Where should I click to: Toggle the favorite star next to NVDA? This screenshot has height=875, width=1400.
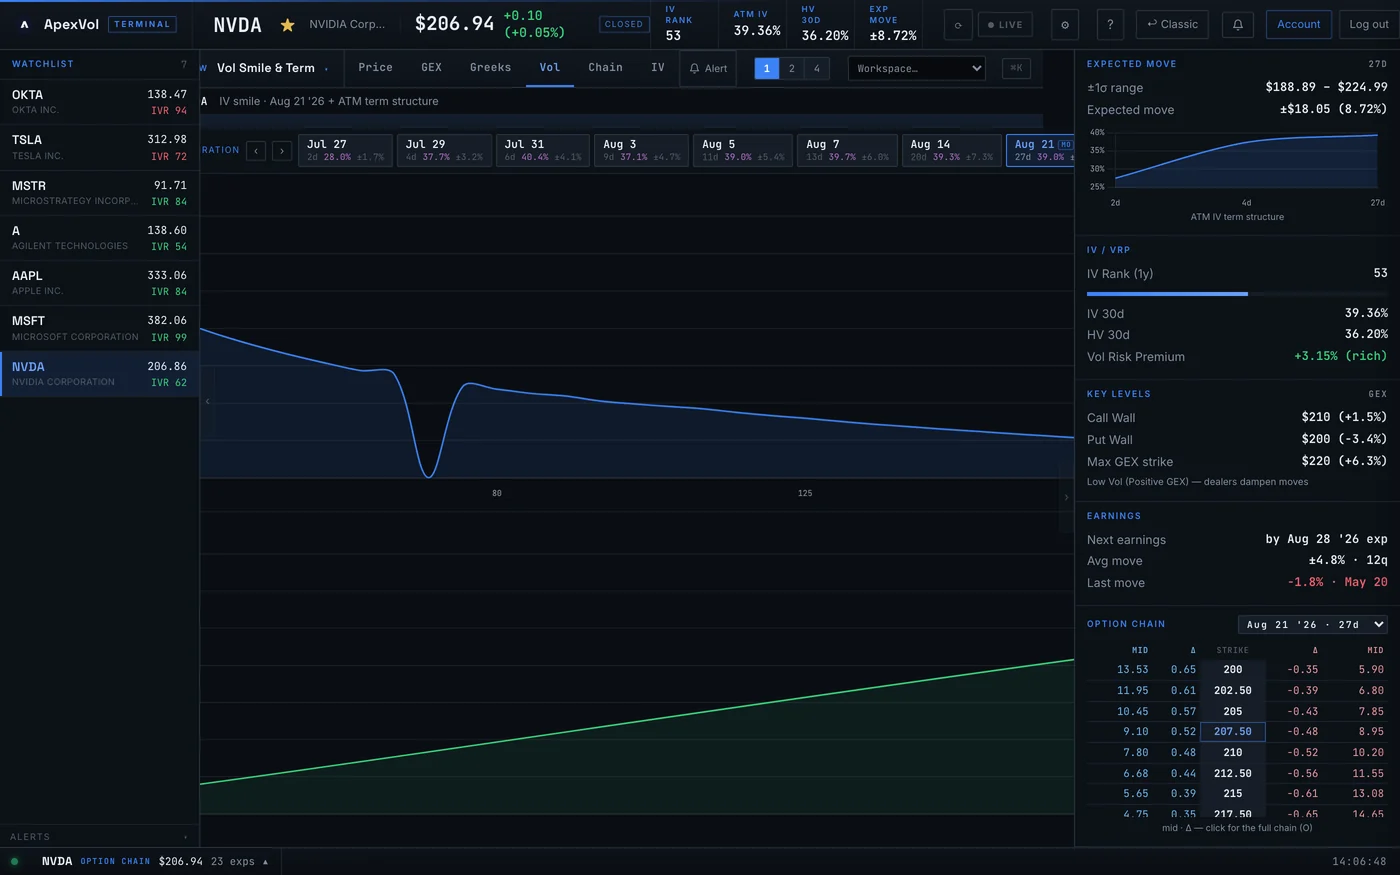click(287, 25)
